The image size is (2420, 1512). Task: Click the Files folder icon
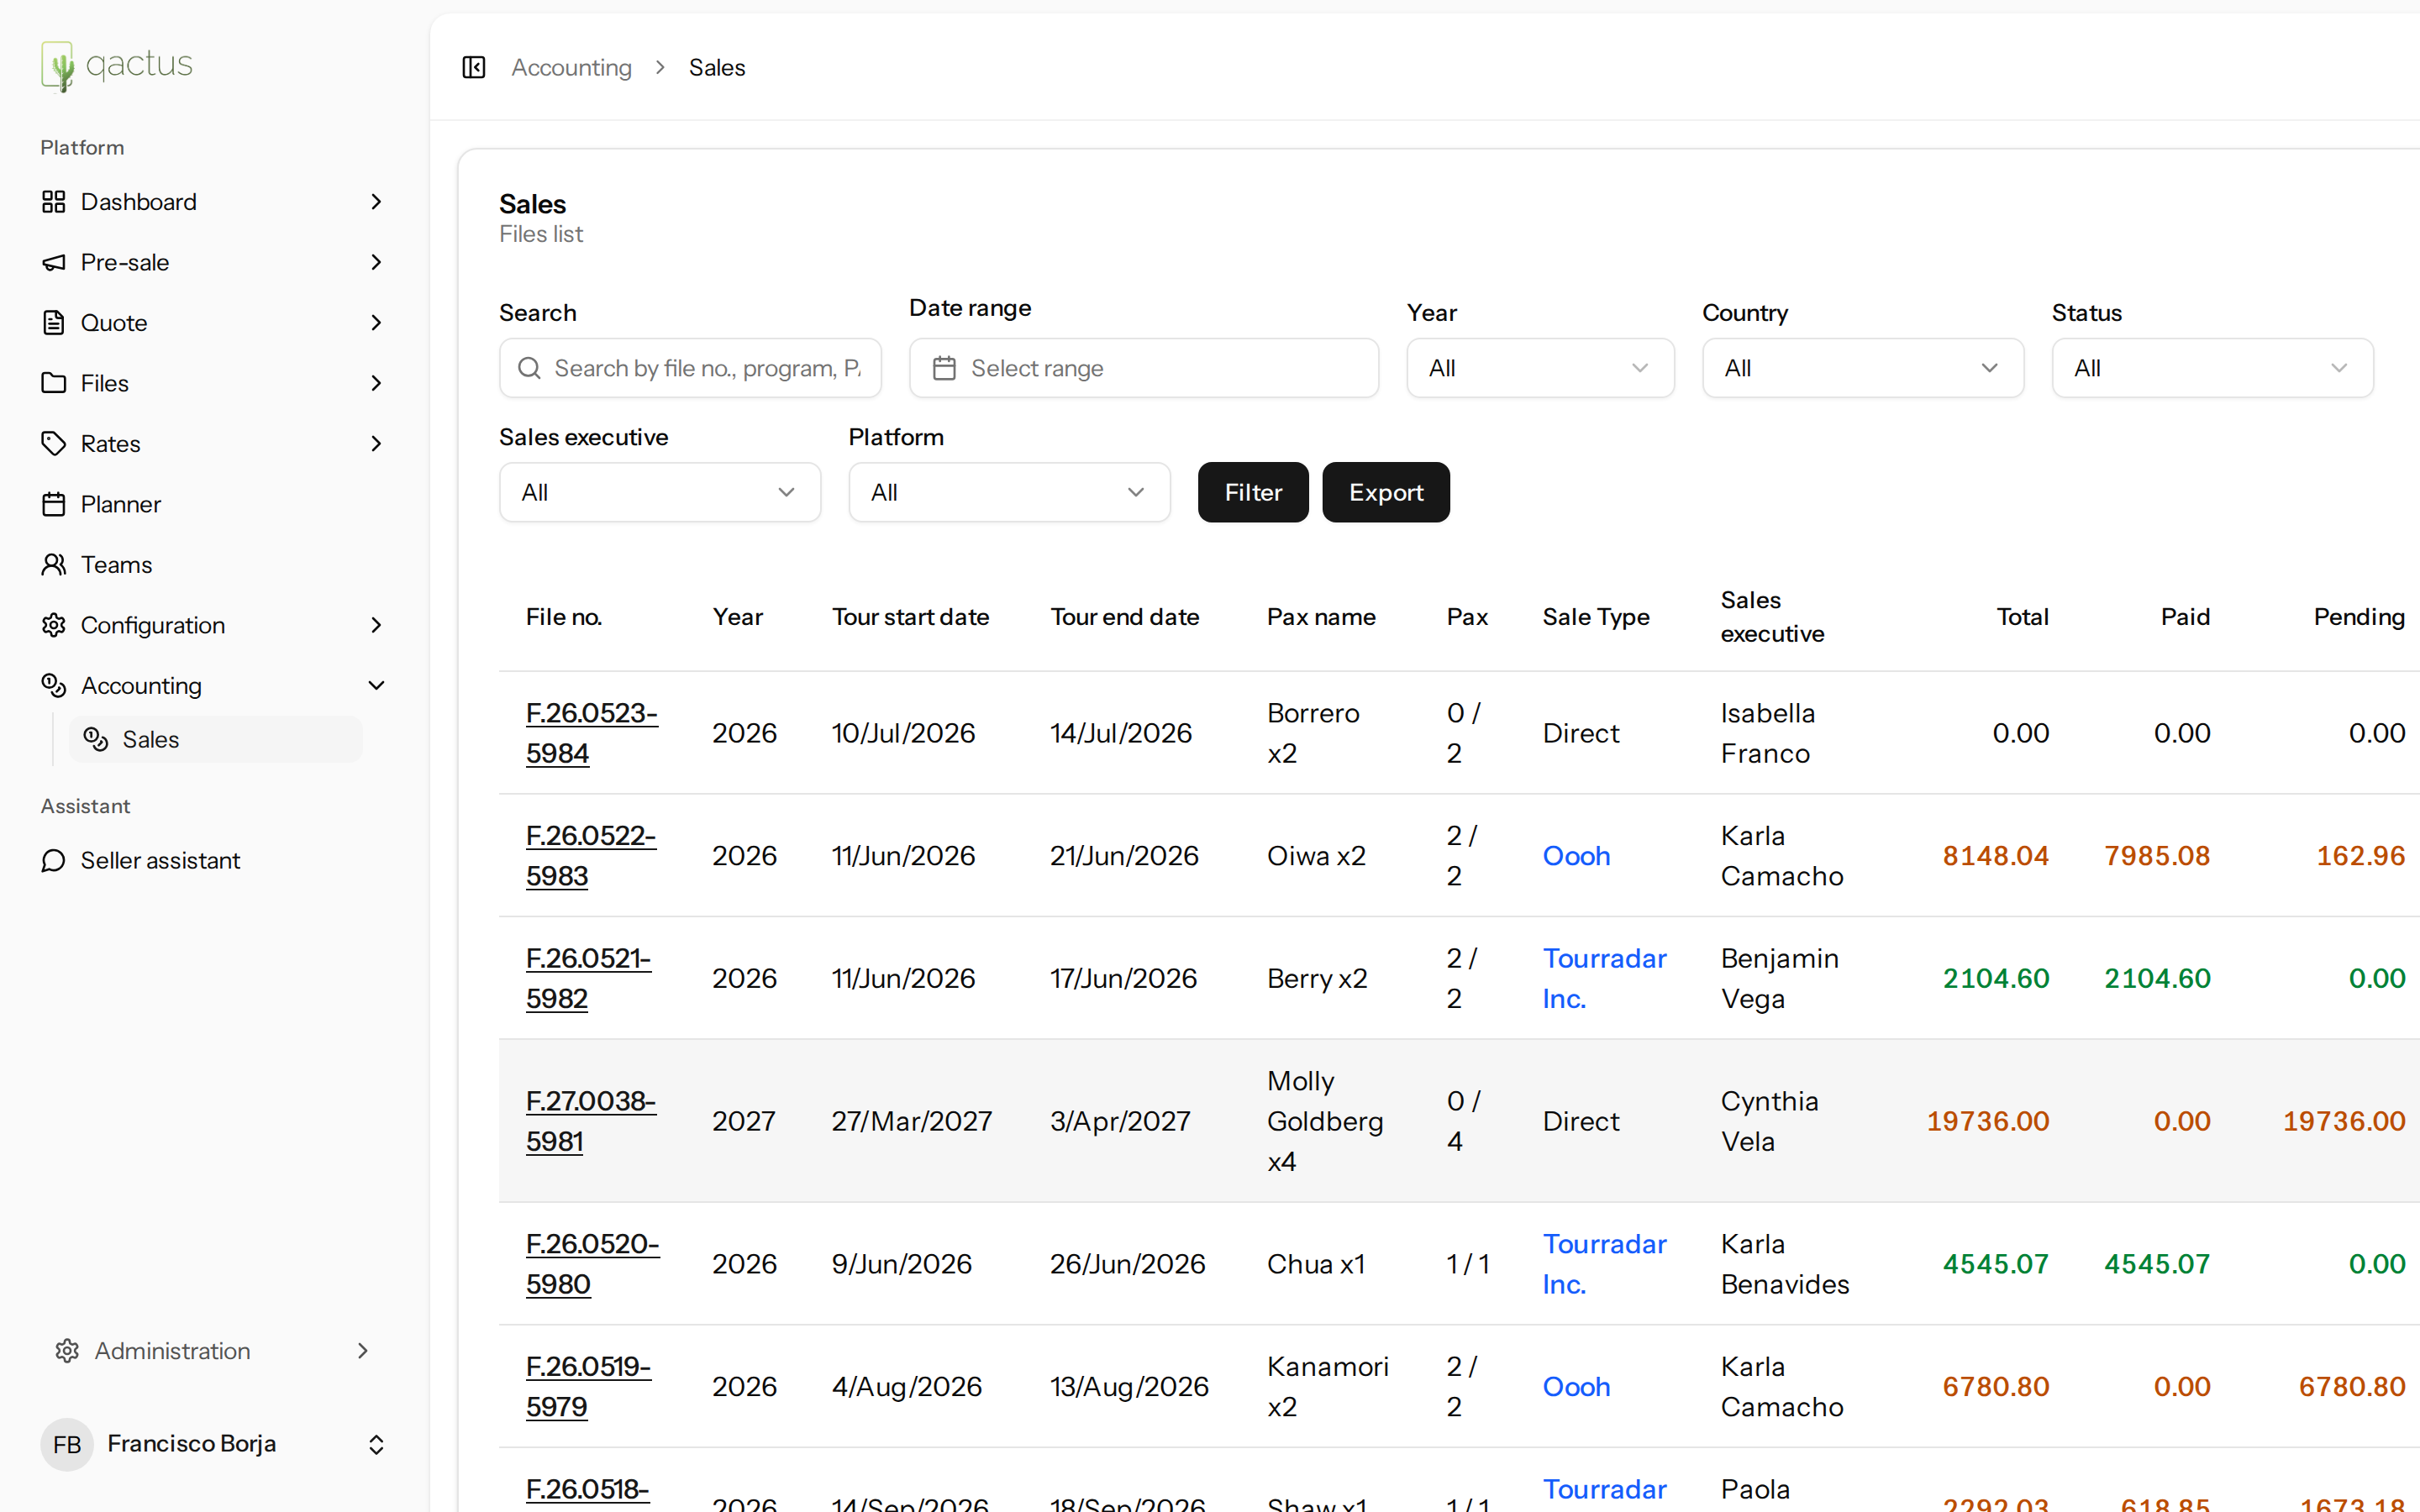54,383
